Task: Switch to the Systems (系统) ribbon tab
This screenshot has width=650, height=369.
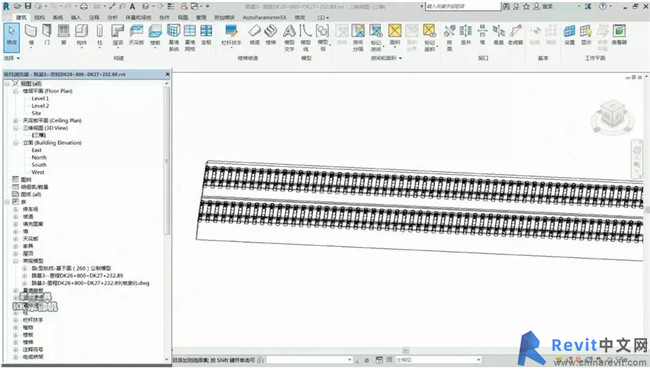Action: point(58,17)
